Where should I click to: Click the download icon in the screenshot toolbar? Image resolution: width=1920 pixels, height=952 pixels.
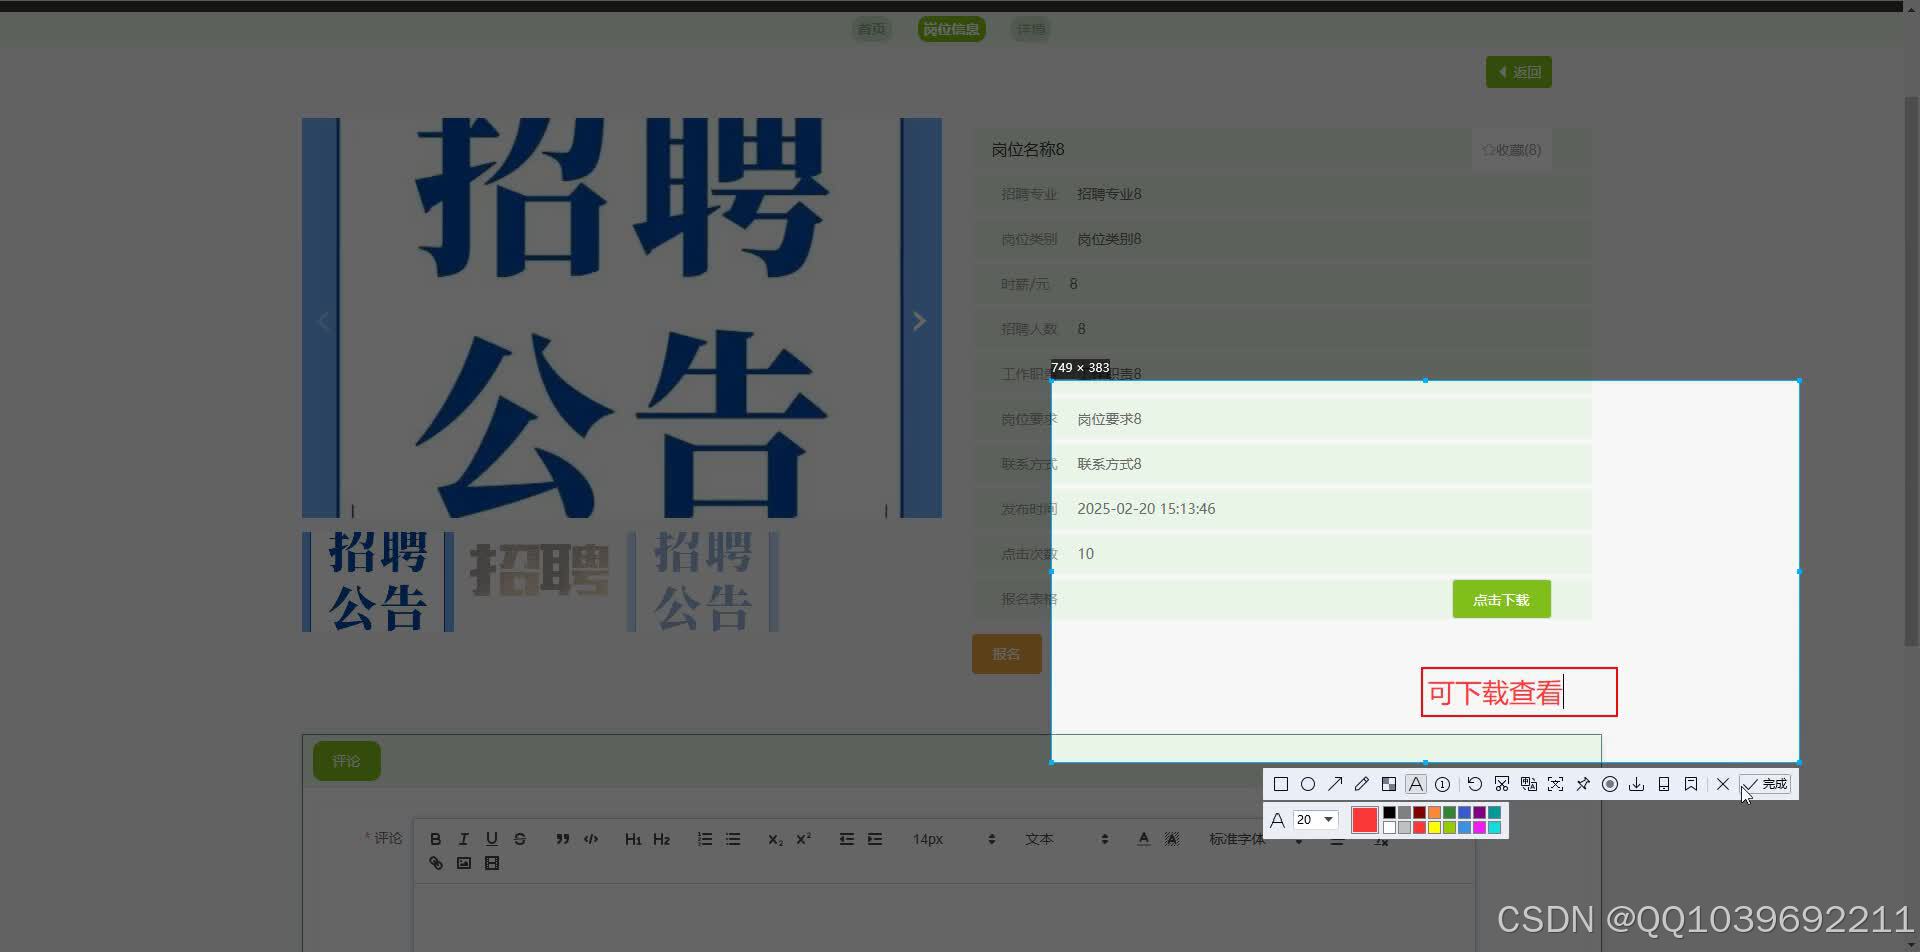pos(1636,784)
